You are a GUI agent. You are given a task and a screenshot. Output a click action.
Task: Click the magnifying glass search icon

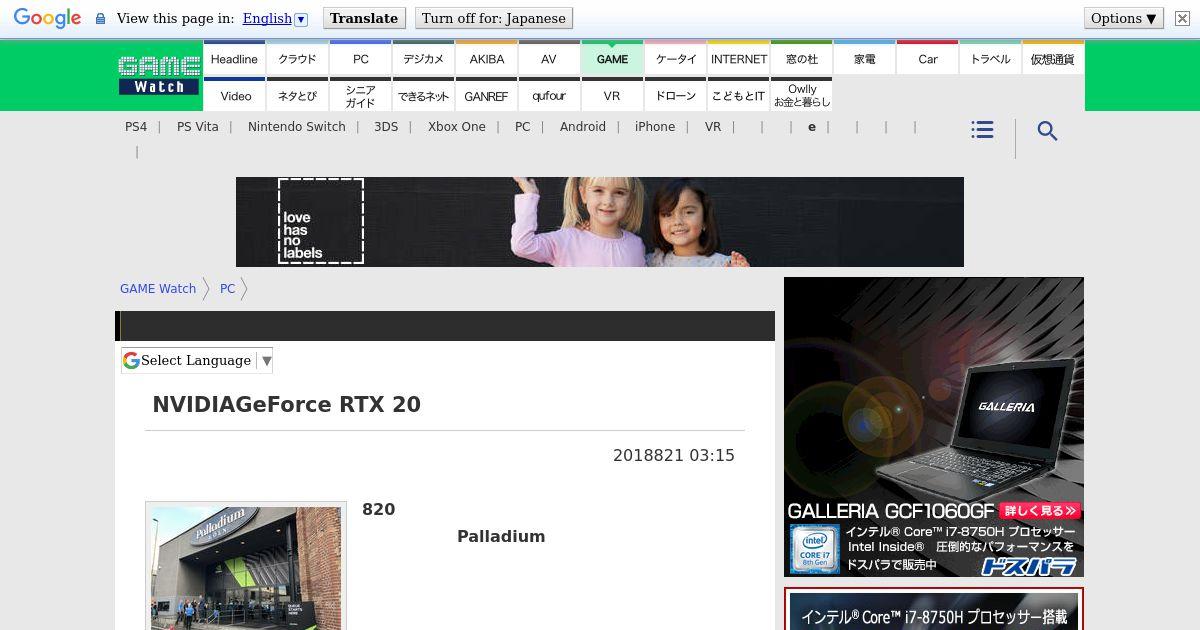tap(1047, 131)
